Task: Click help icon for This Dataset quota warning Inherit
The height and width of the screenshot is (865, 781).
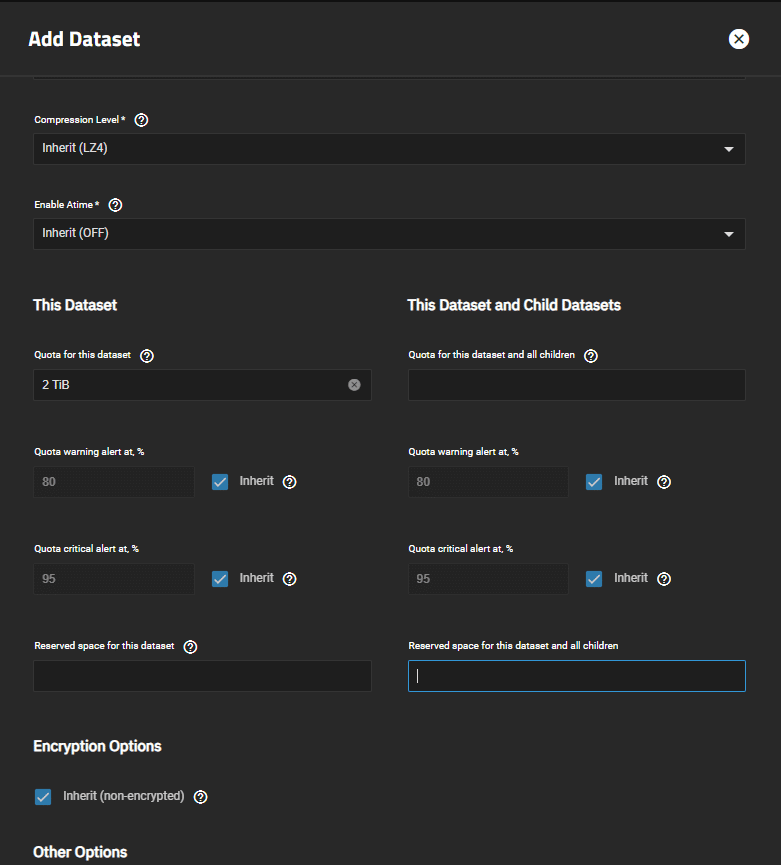Action: point(290,482)
